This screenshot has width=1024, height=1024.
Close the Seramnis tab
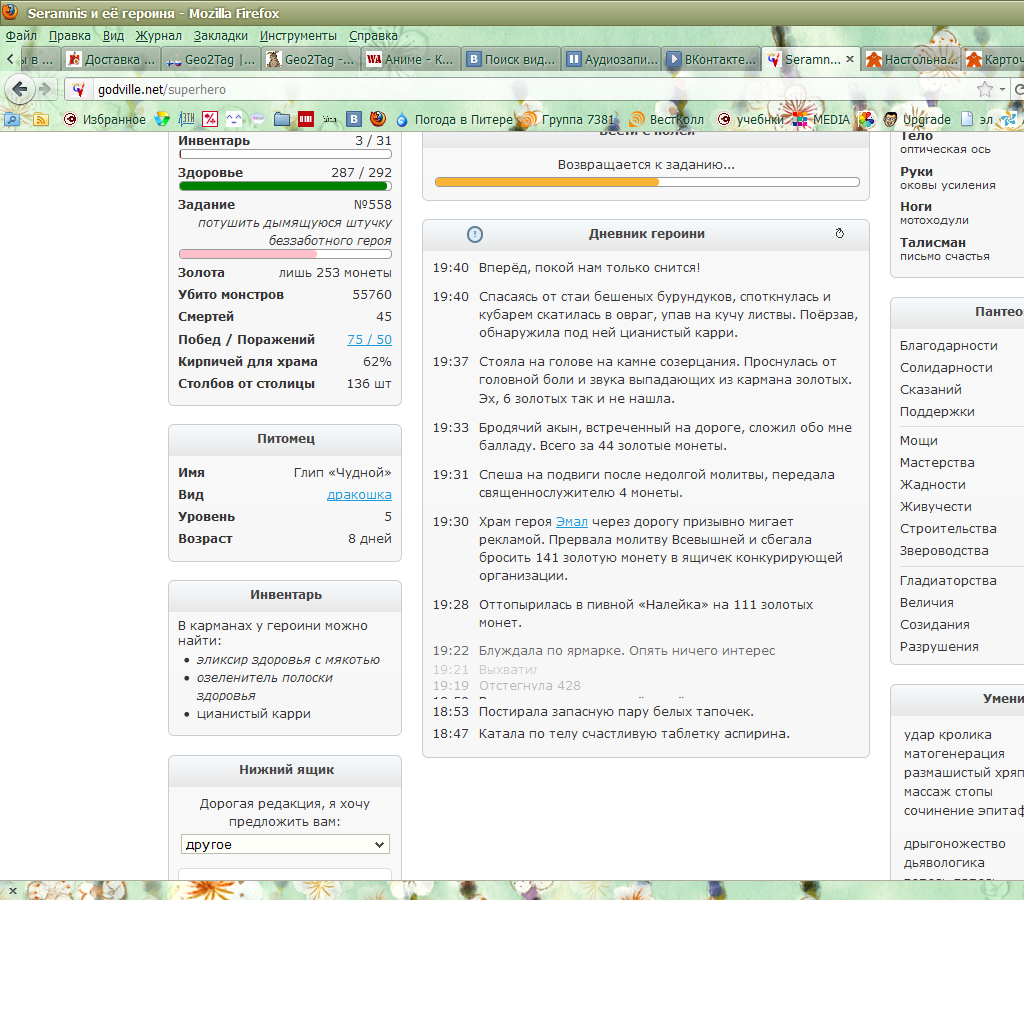coord(850,59)
